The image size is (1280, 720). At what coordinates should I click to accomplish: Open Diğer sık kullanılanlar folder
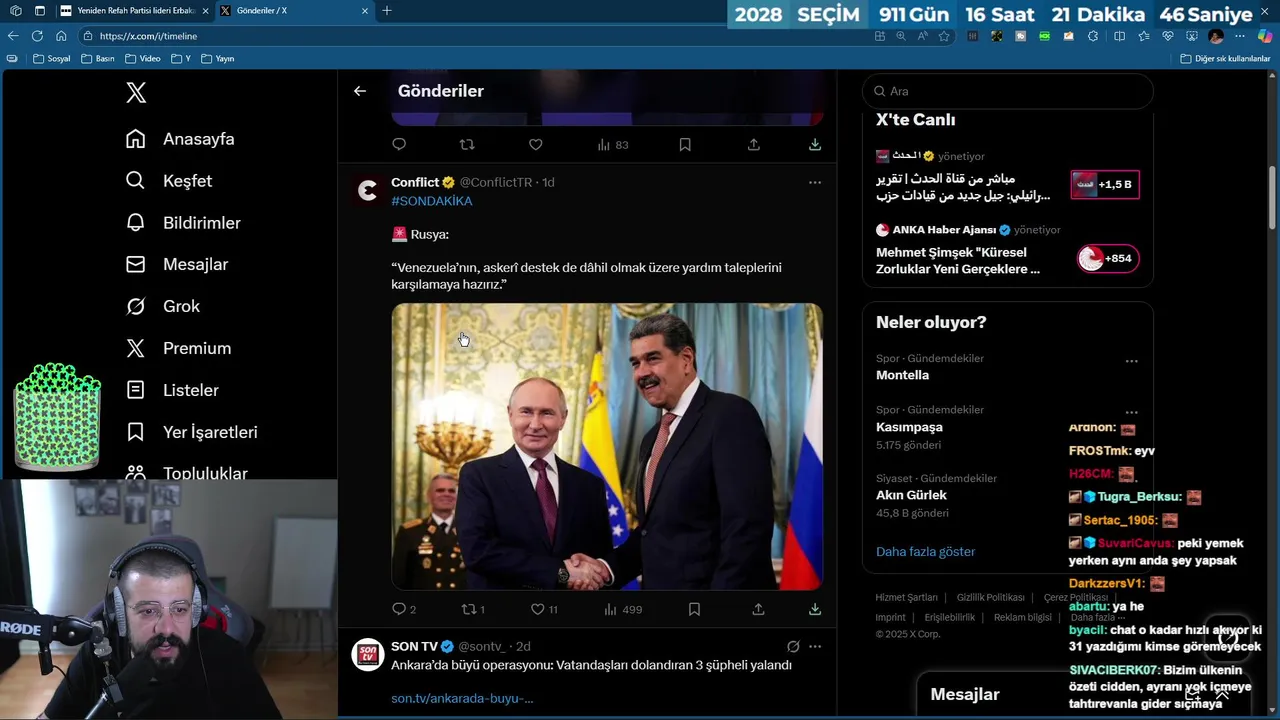point(1225,59)
